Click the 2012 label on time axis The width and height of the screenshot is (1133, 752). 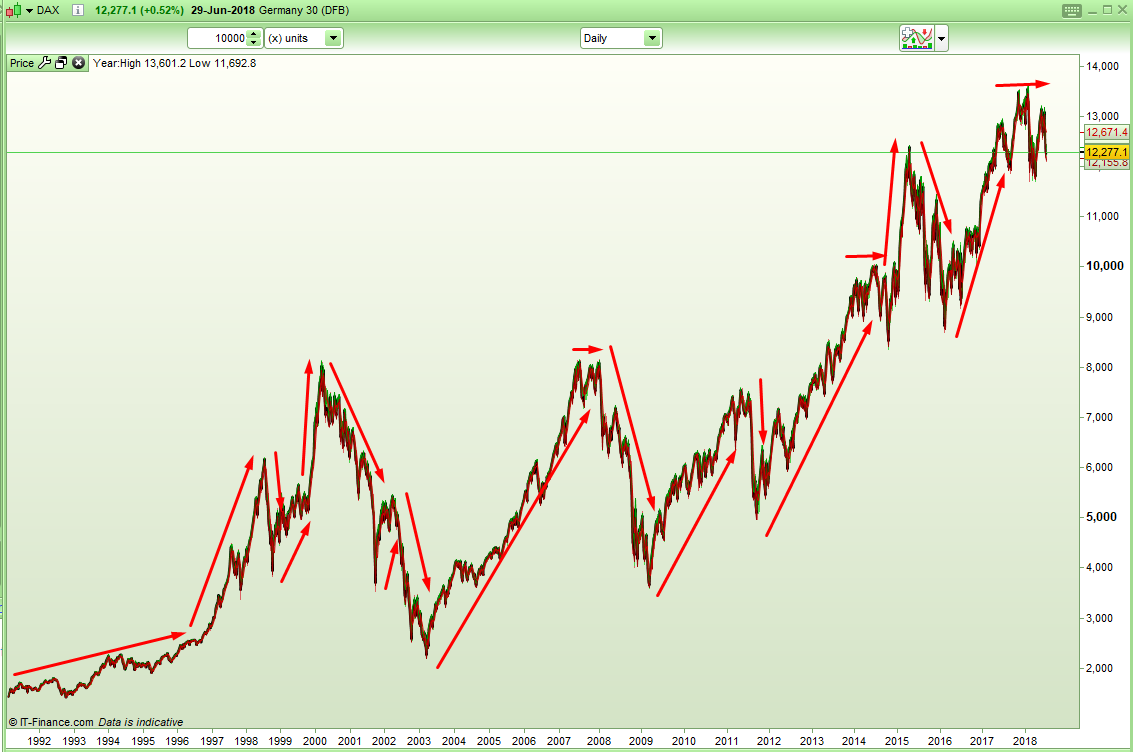tap(769, 740)
